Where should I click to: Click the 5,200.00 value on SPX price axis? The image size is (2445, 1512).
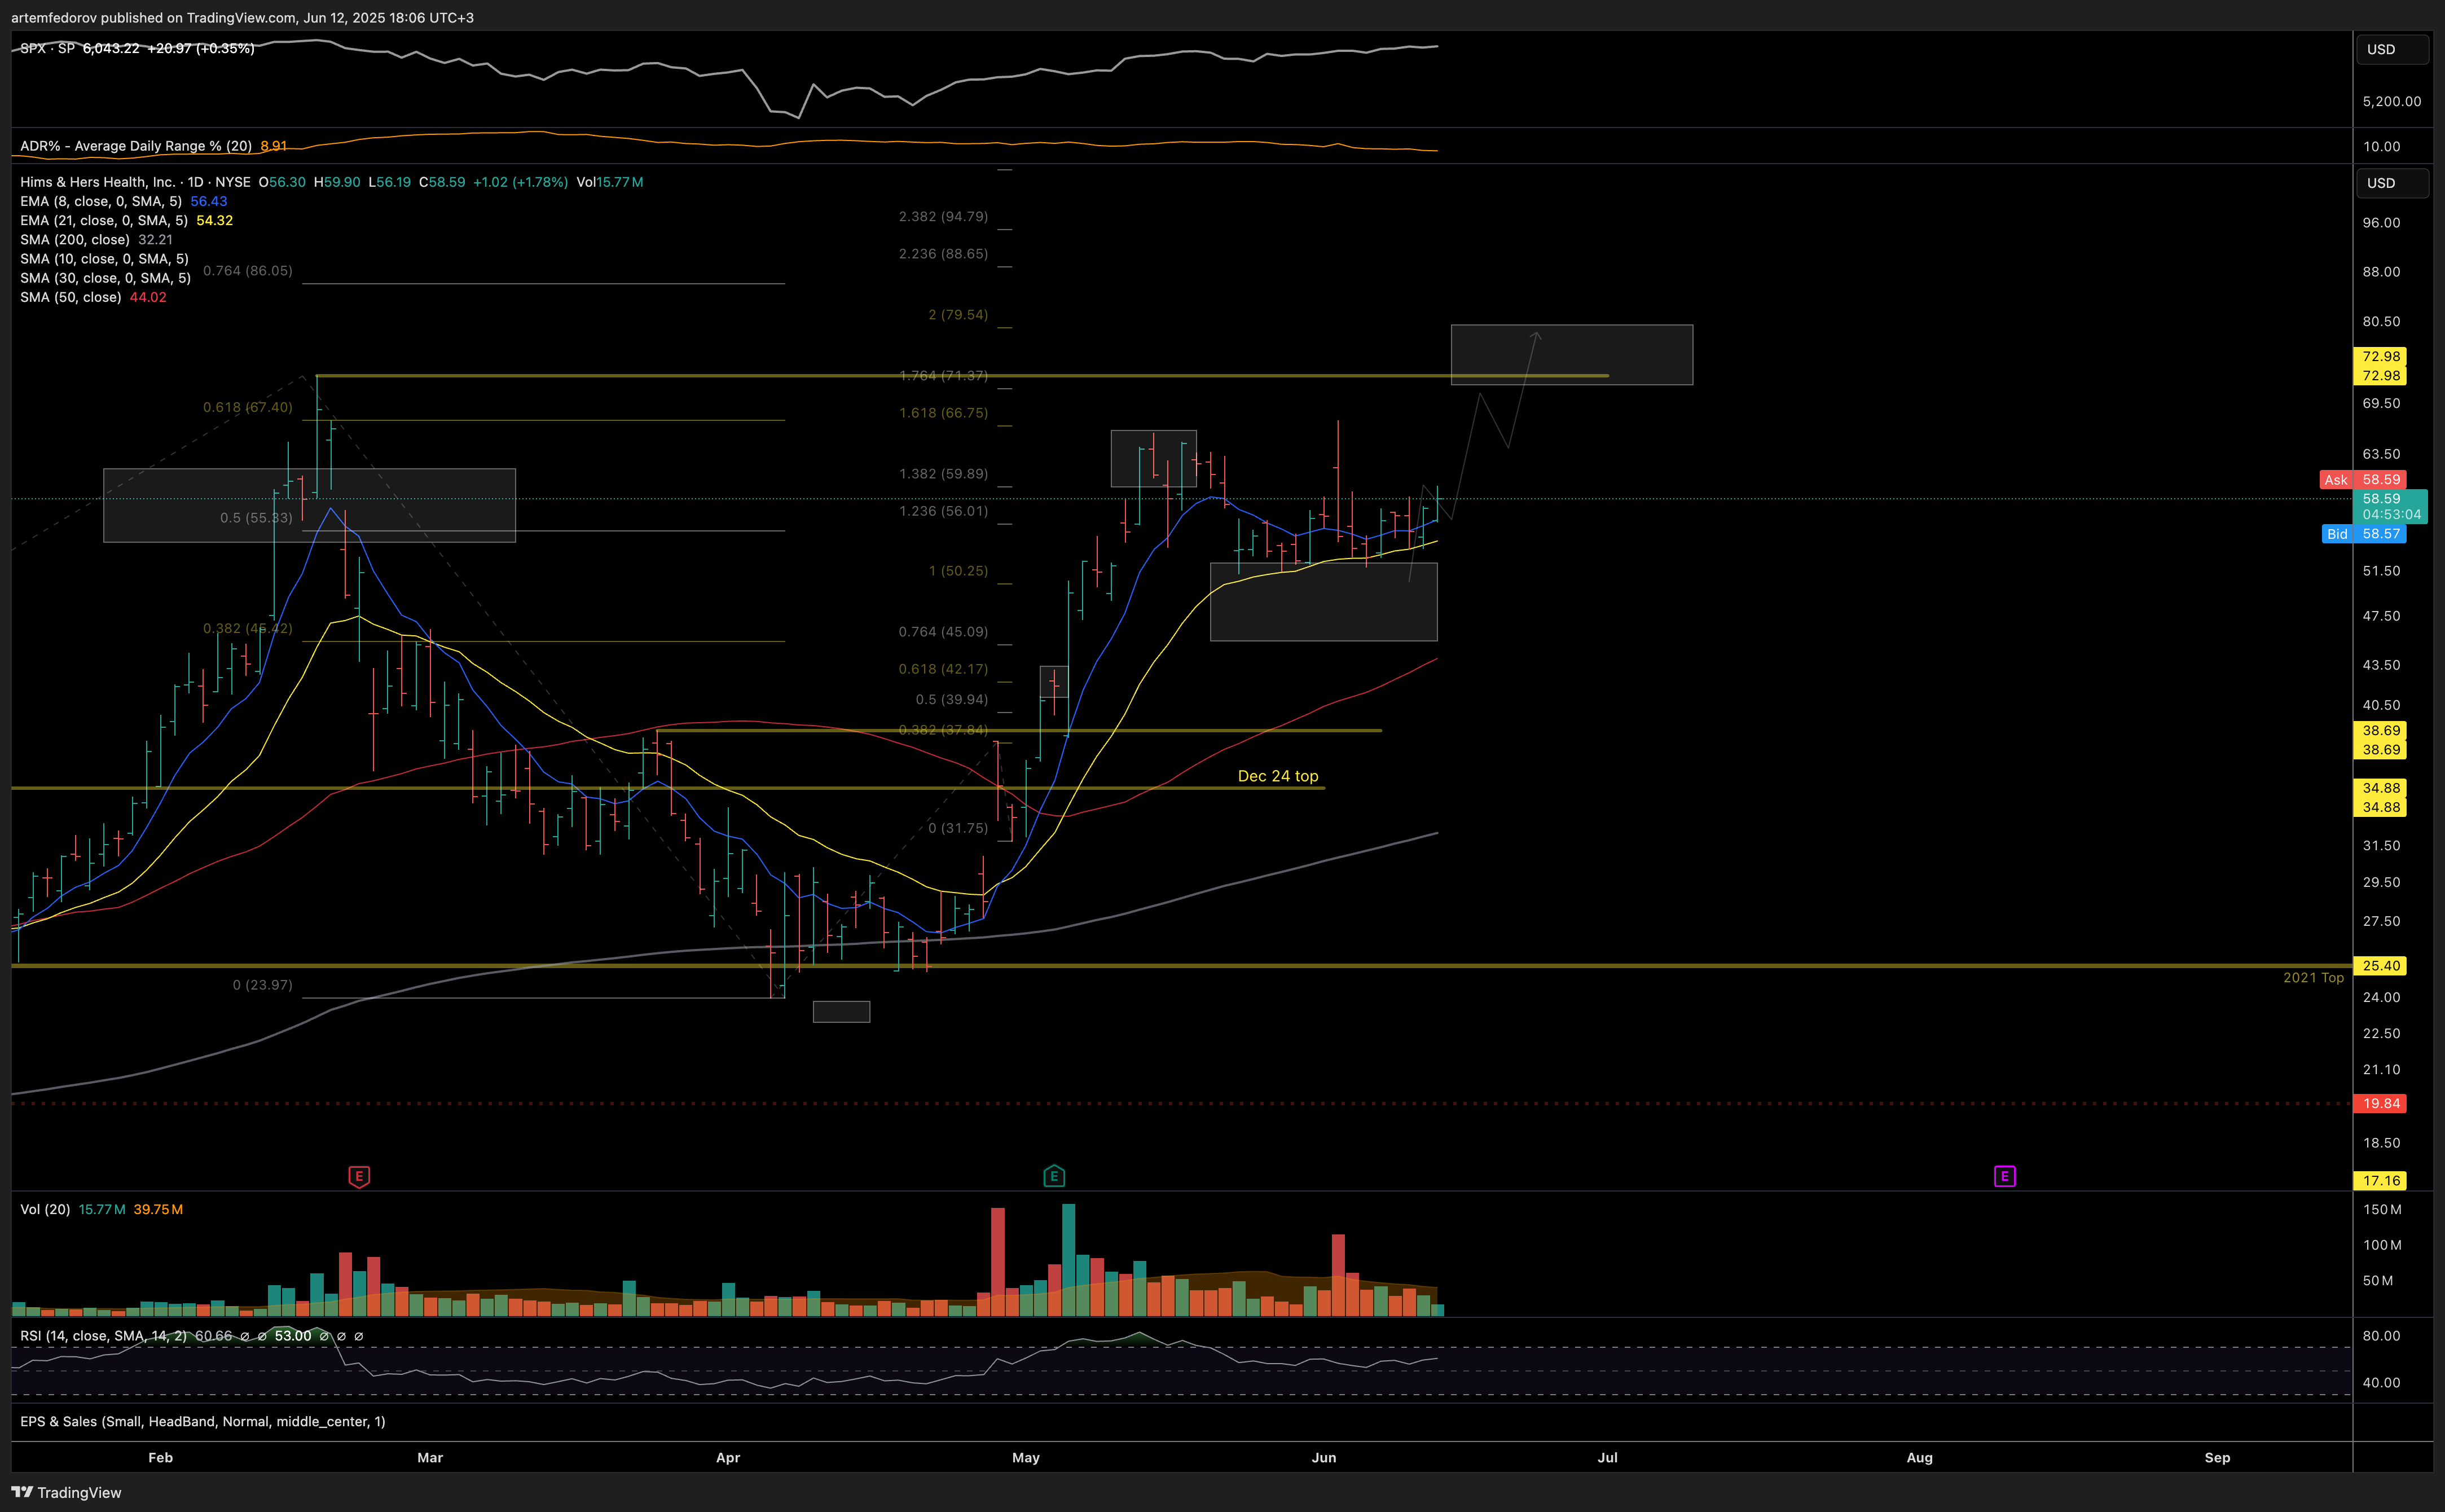coord(2392,101)
